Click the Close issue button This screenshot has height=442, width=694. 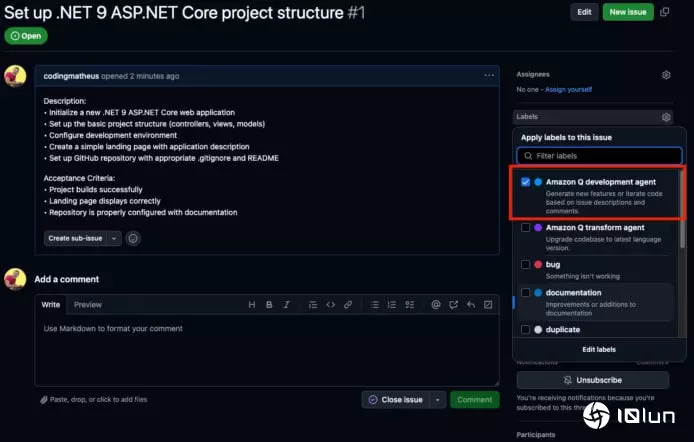click(x=395, y=400)
